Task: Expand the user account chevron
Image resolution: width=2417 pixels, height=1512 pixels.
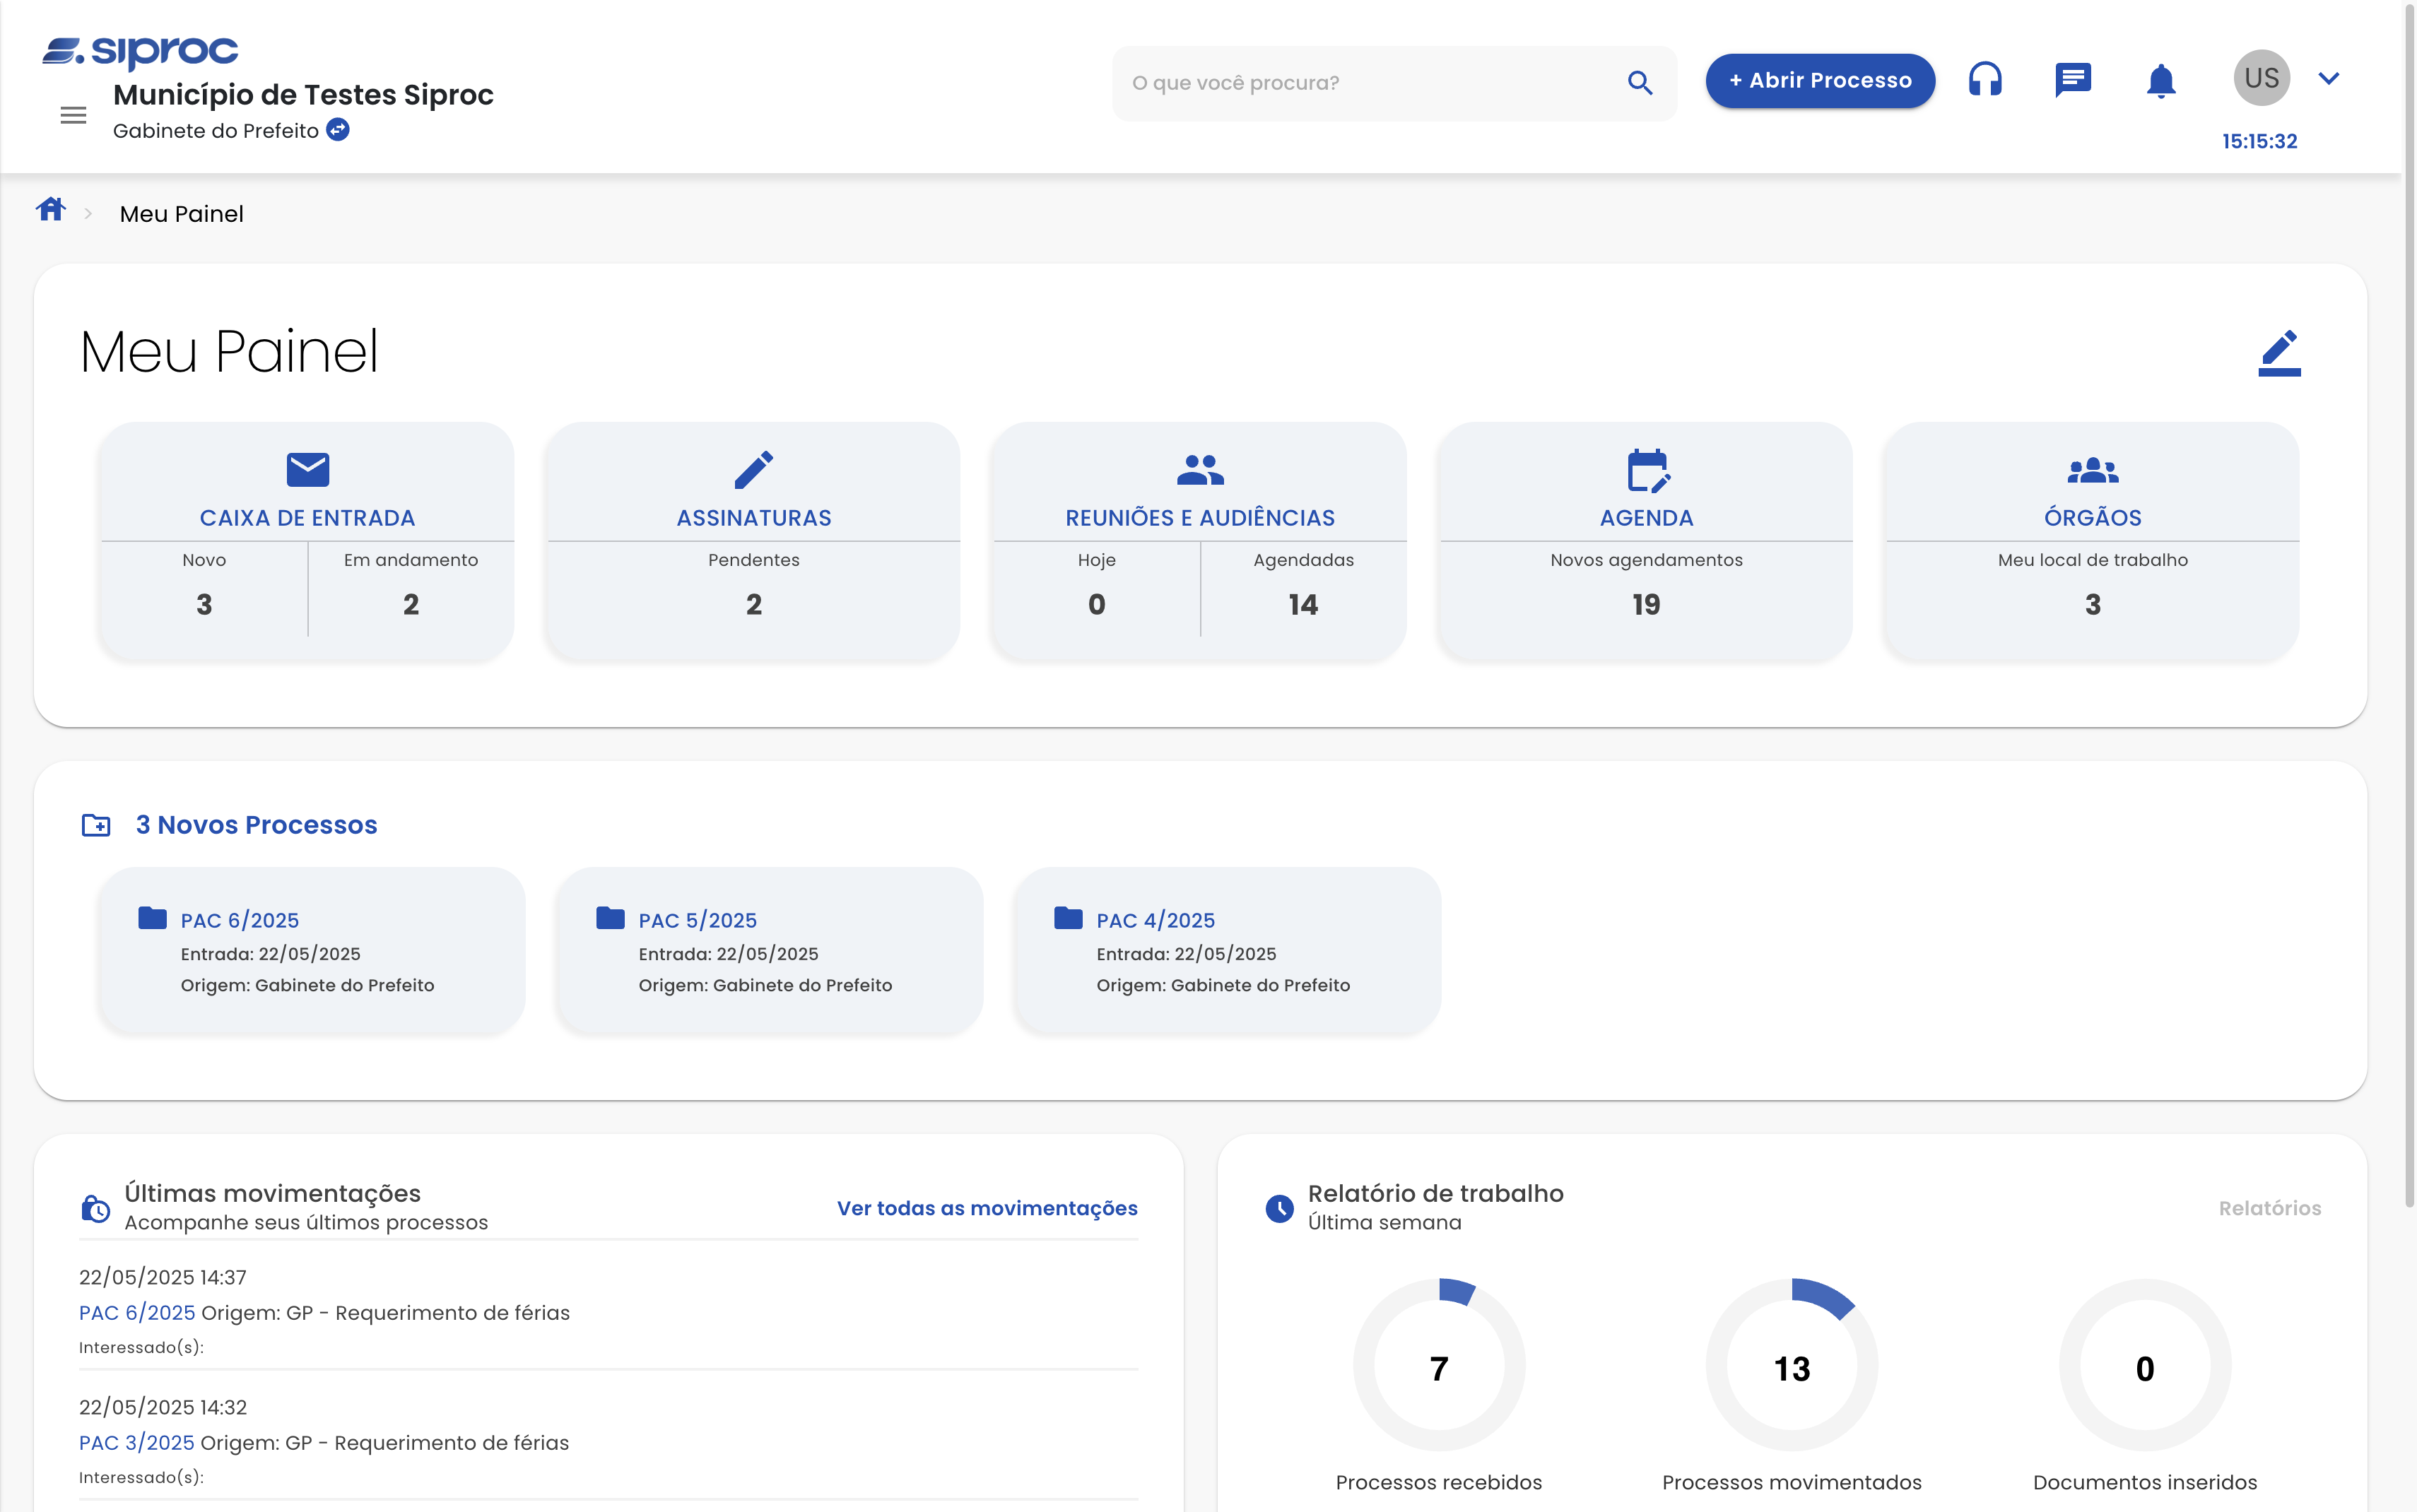Action: click(x=2329, y=79)
